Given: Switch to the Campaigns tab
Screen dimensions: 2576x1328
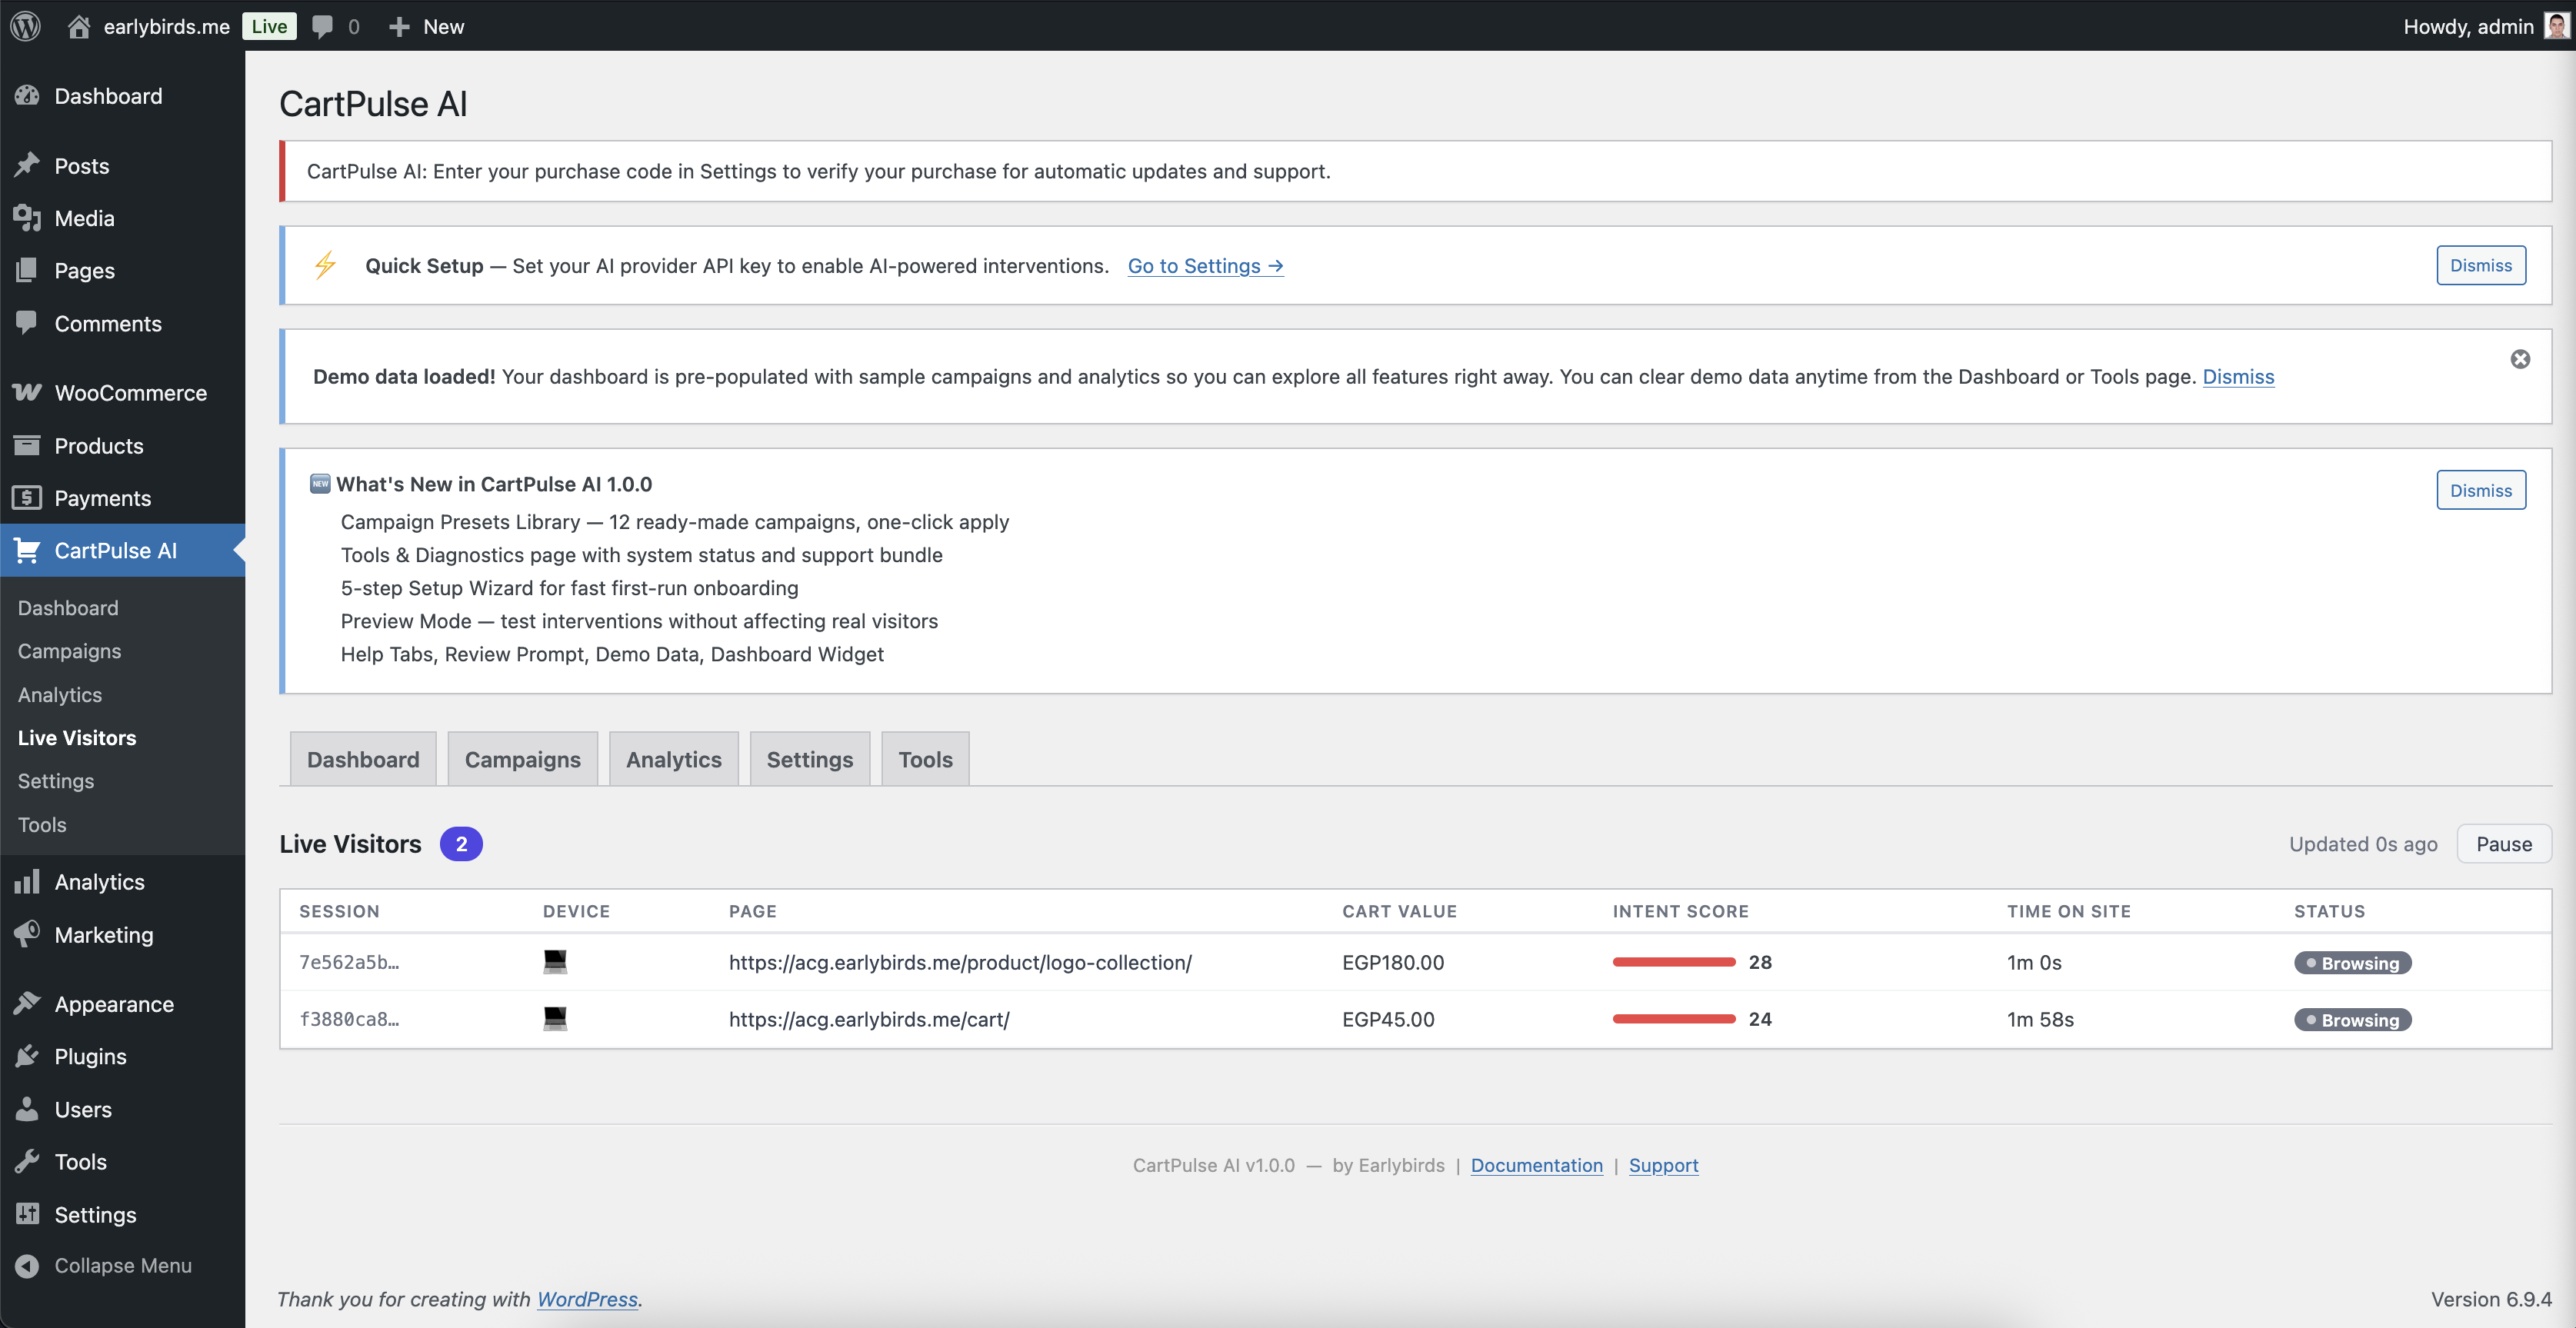Looking at the screenshot, I should pos(522,758).
